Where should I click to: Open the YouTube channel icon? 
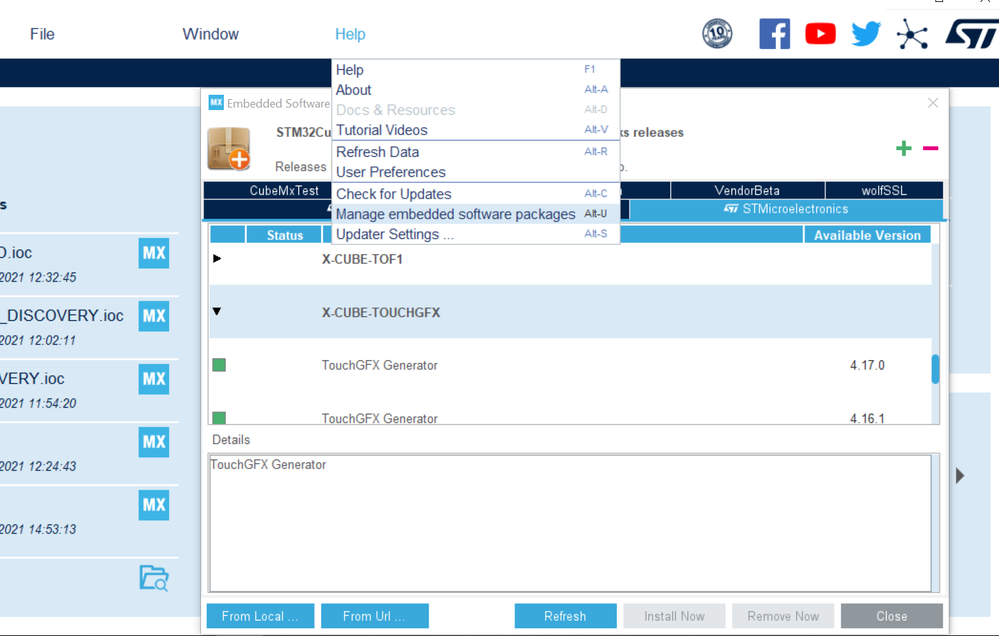click(x=820, y=34)
